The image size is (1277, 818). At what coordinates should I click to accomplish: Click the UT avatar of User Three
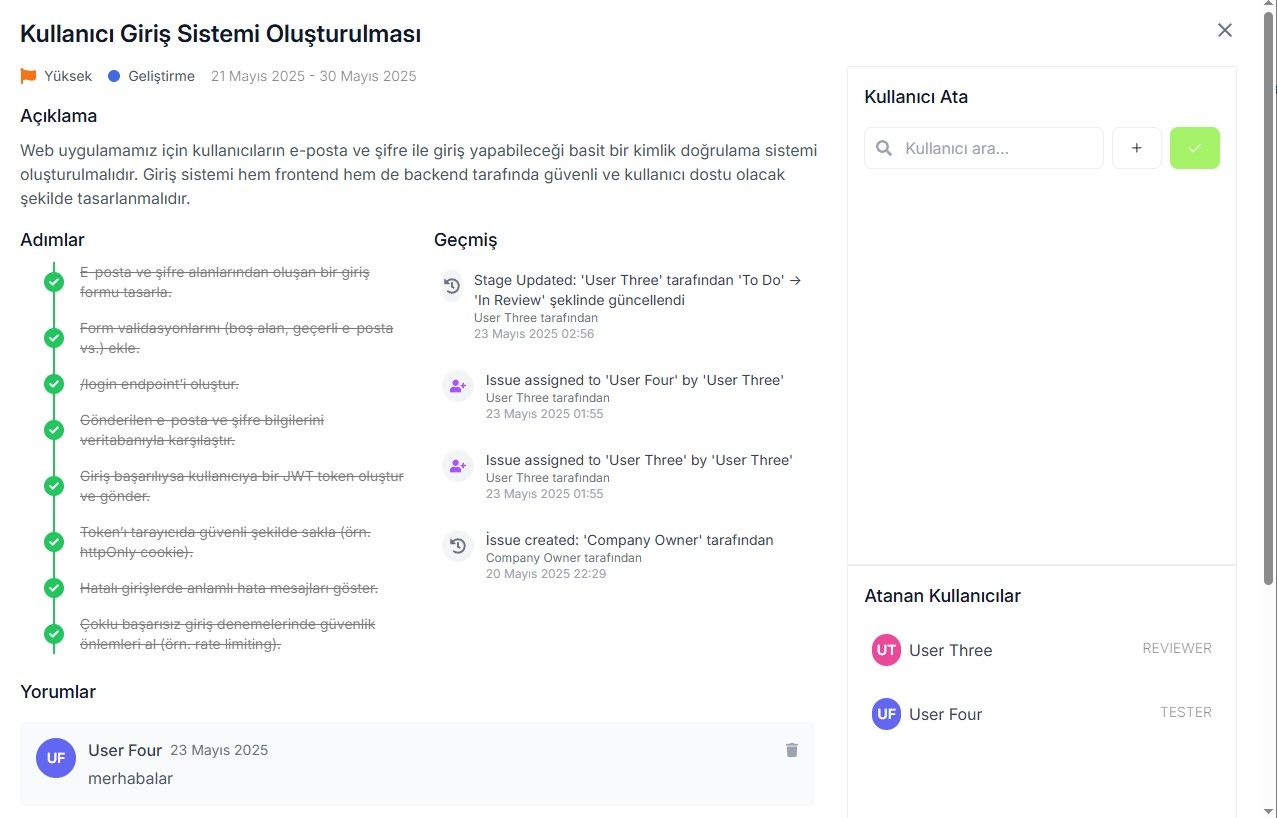(x=886, y=650)
